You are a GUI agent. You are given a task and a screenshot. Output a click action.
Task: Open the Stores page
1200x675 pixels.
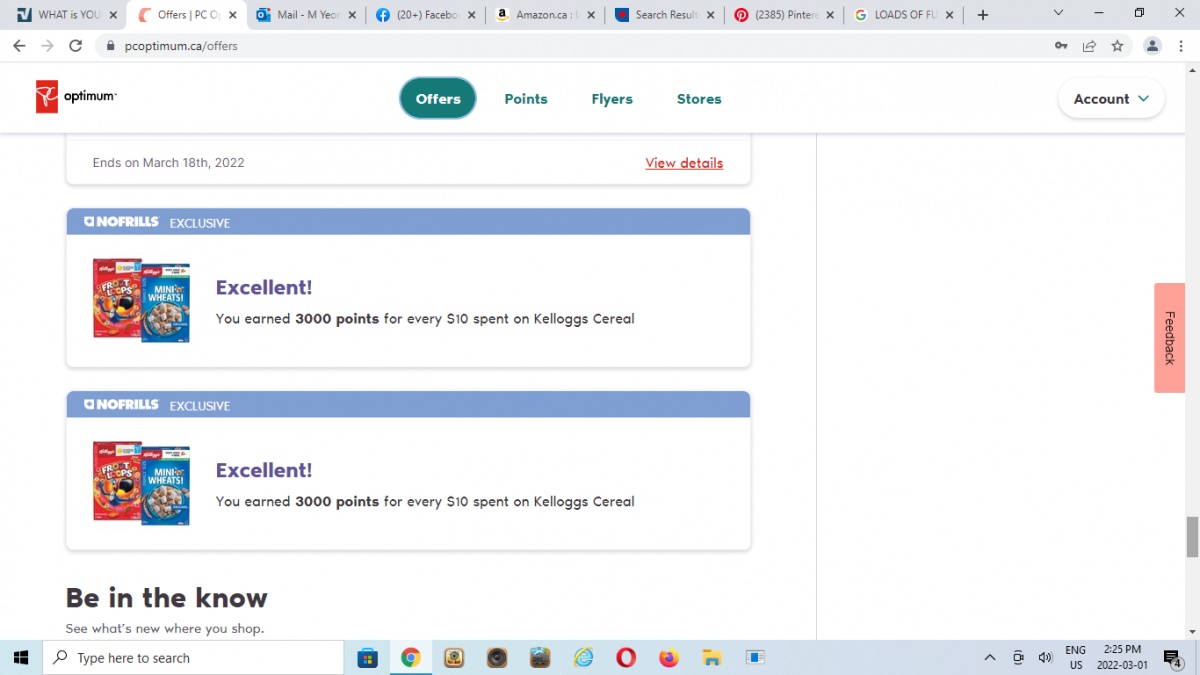[x=699, y=99]
